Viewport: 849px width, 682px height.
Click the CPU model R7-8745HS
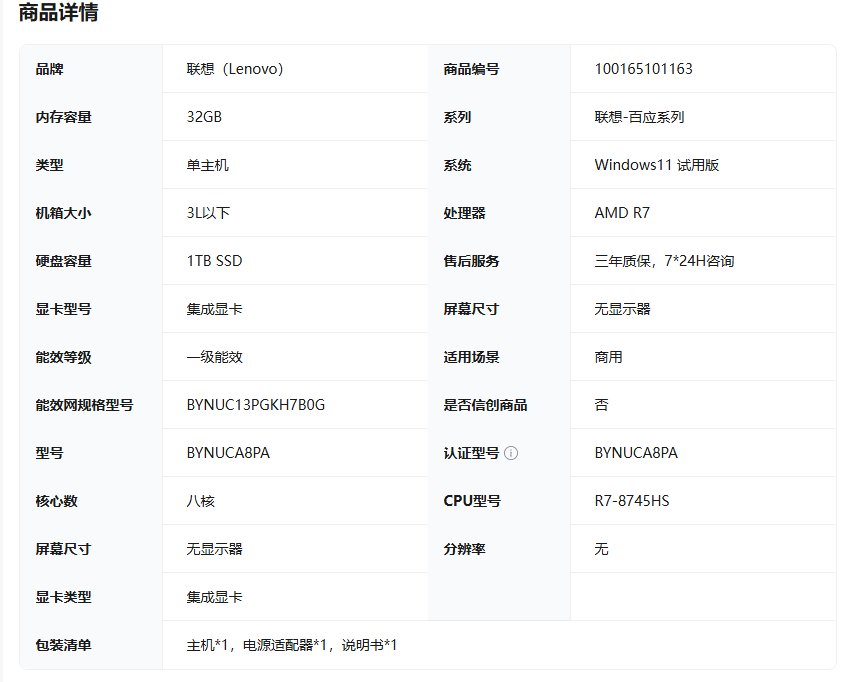tap(632, 501)
